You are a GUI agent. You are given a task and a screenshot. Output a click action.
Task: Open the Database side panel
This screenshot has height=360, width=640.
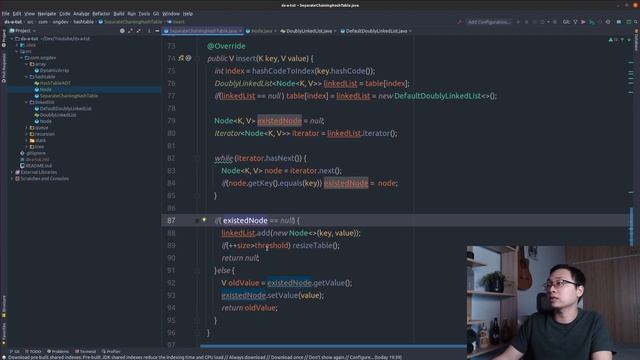(x=636, y=40)
